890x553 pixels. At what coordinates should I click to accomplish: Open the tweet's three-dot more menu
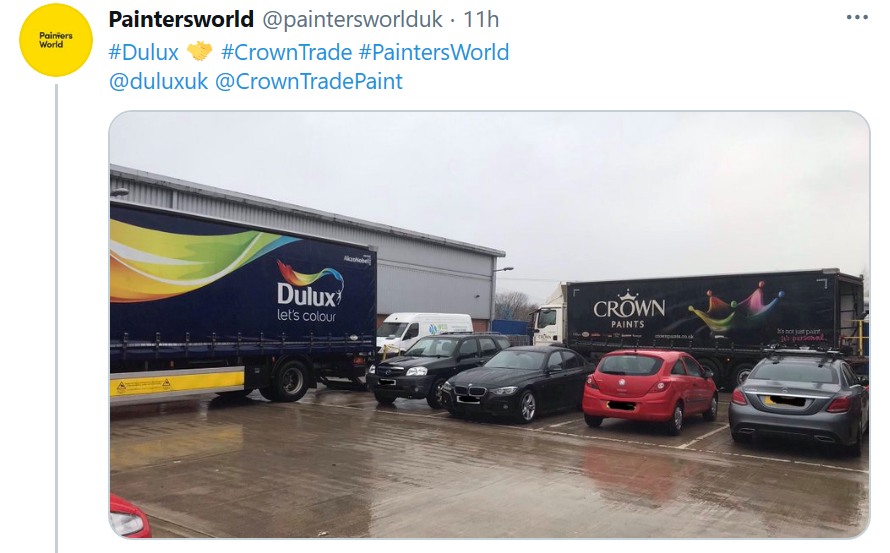857,18
